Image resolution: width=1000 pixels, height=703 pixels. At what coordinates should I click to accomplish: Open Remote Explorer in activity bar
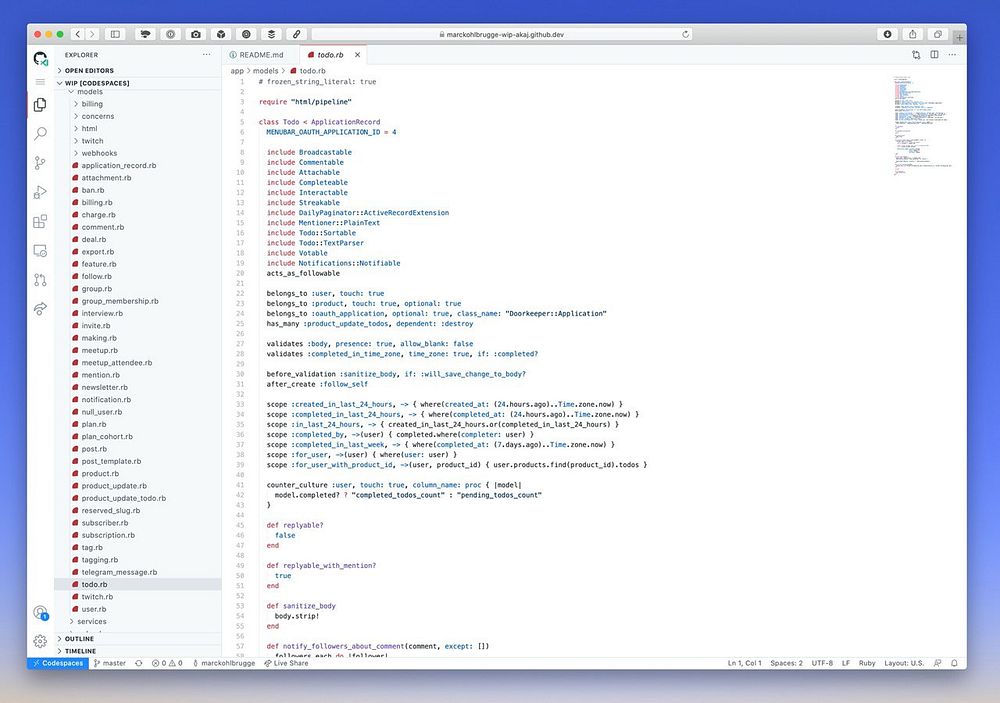pyautogui.click(x=40, y=250)
